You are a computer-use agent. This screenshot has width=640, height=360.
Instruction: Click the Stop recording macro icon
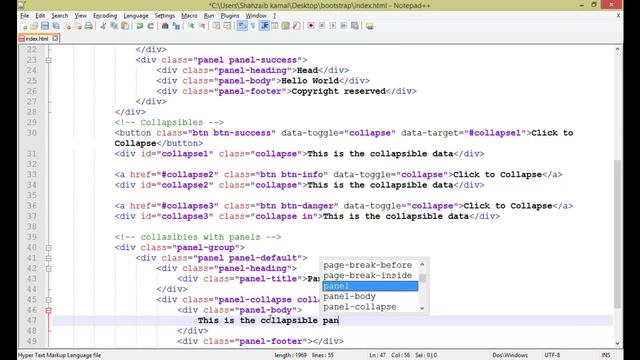pyautogui.click(x=322, y=26)
